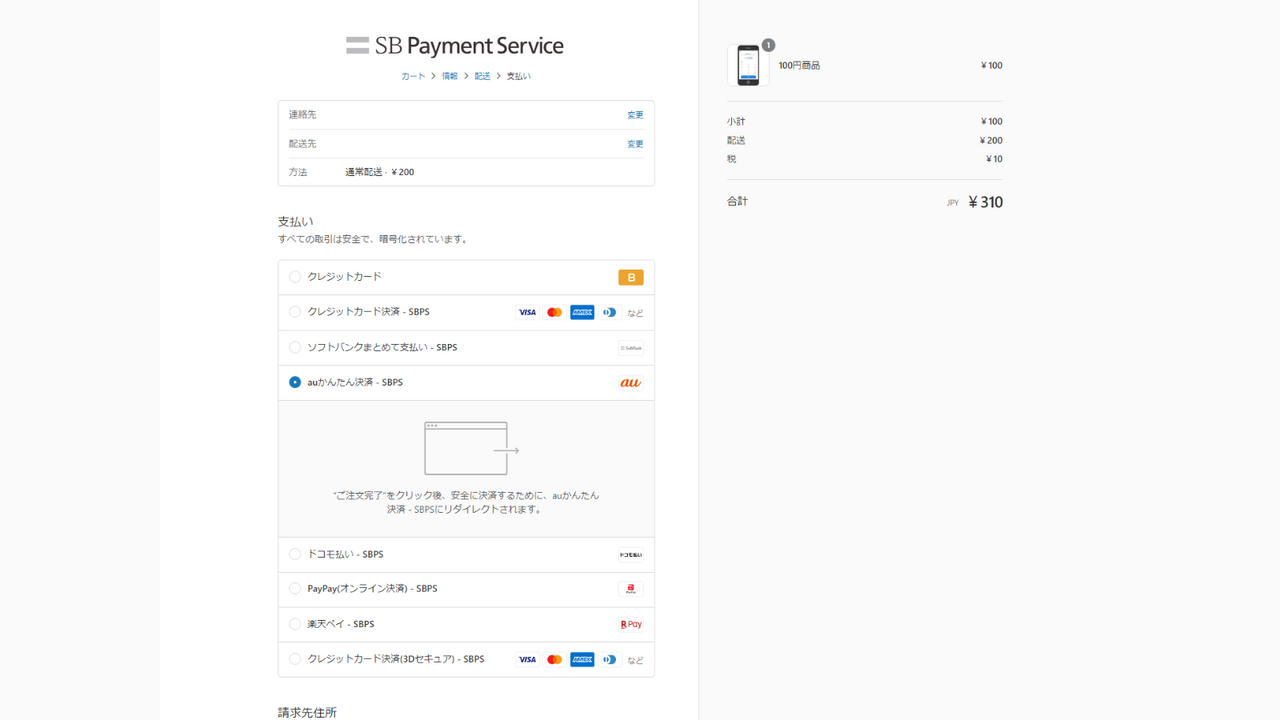Click the 支払い breadcrumb text
Screen dimensions: 1280x720
click(x=519, y=76)
